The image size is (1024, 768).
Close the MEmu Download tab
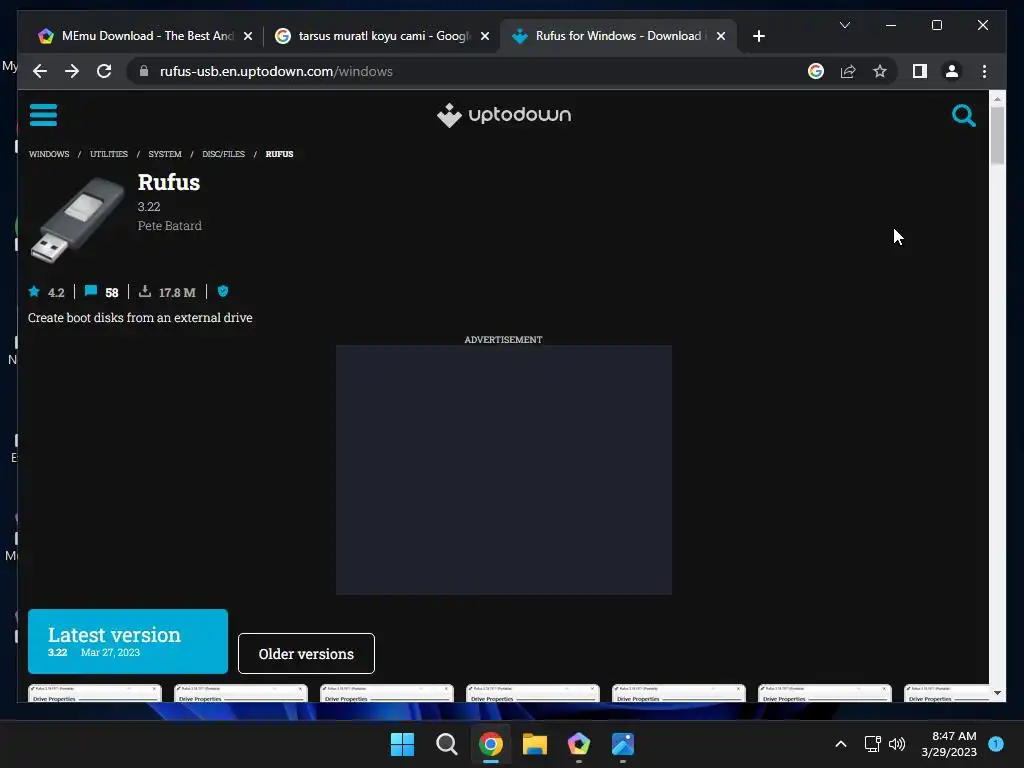point(248,36)
